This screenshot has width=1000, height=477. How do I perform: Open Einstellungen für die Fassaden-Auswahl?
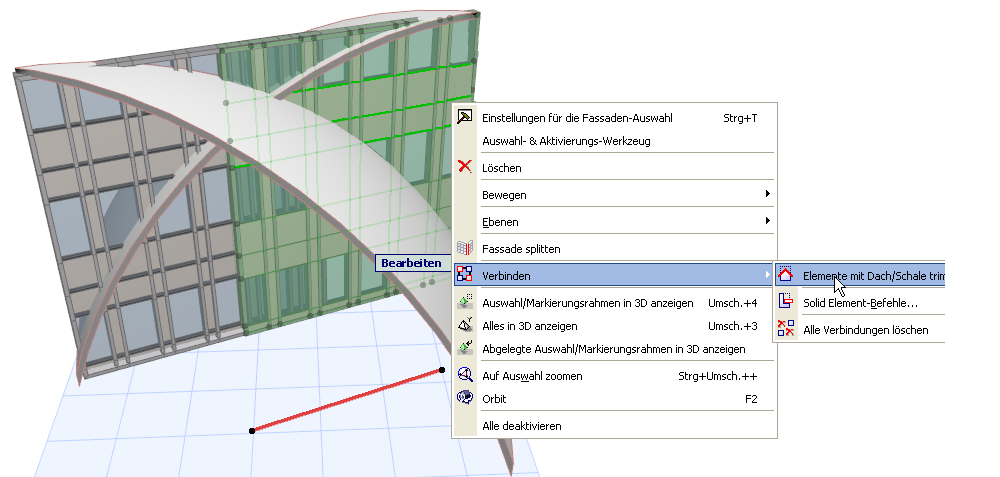[614, 117]
